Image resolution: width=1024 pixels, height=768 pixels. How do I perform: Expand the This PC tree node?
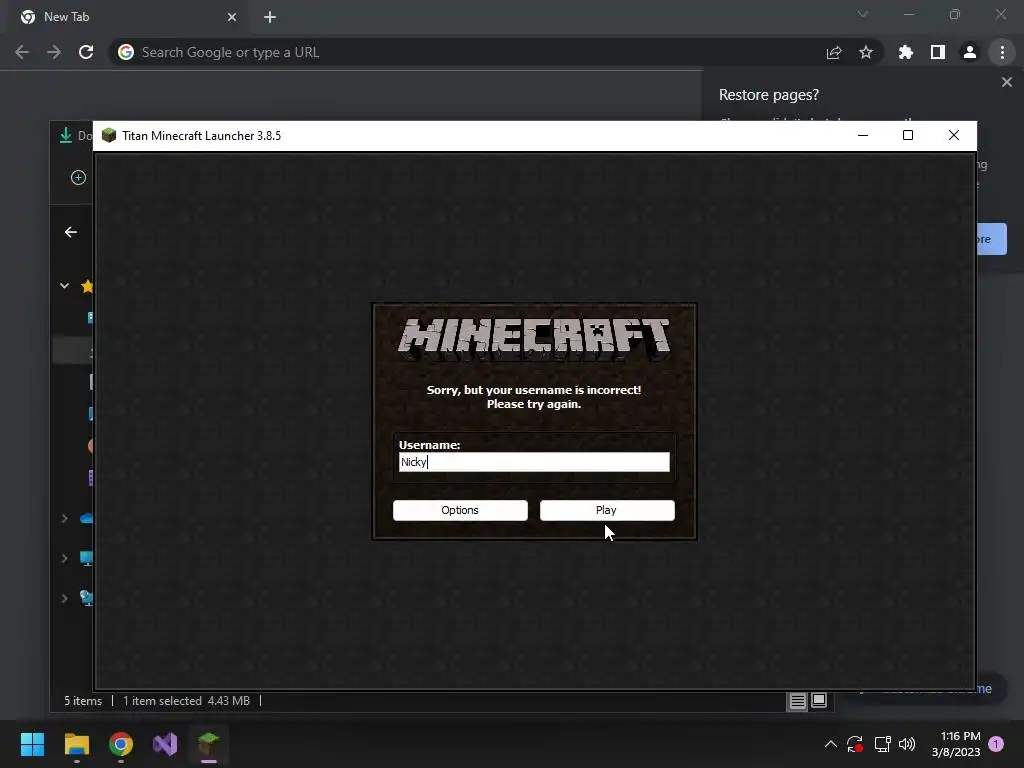tap(65, 558)
